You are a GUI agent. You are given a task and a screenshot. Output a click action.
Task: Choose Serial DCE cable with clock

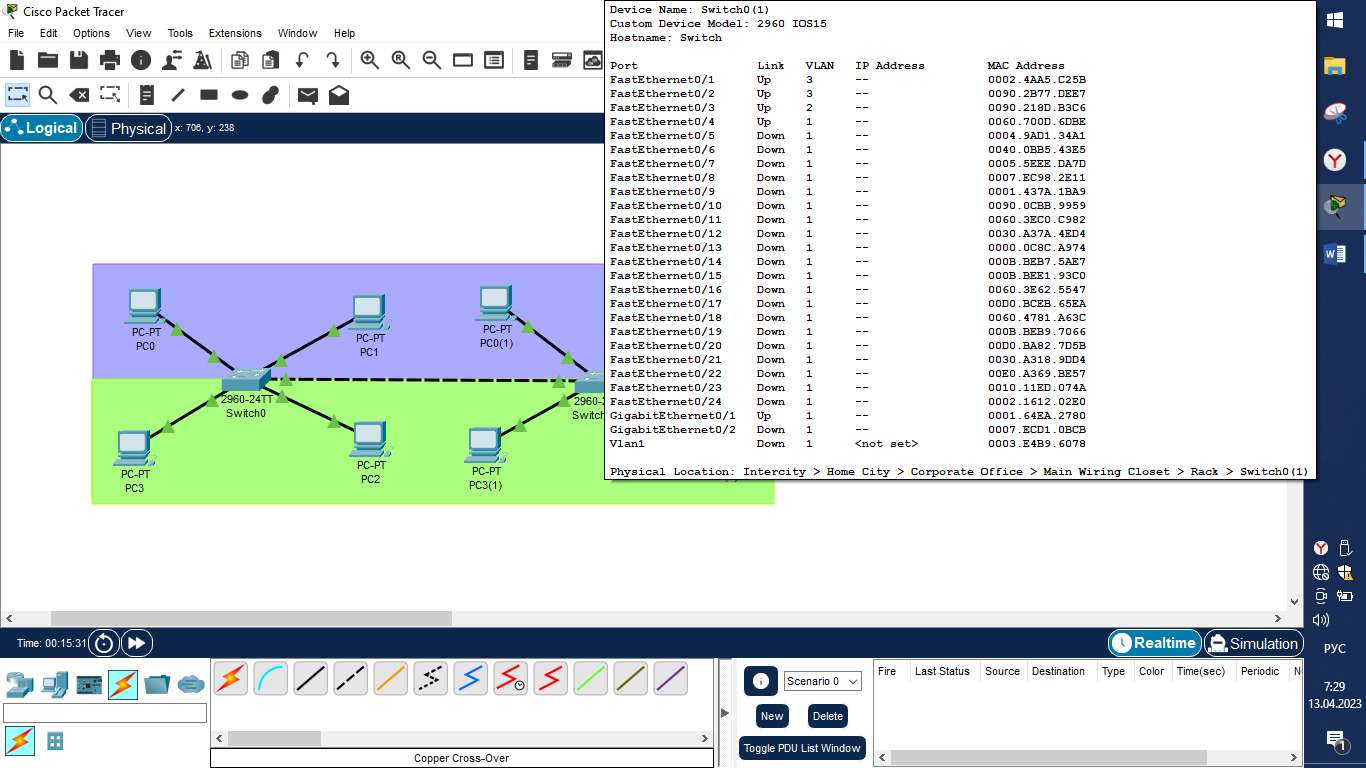click(510, 679)
